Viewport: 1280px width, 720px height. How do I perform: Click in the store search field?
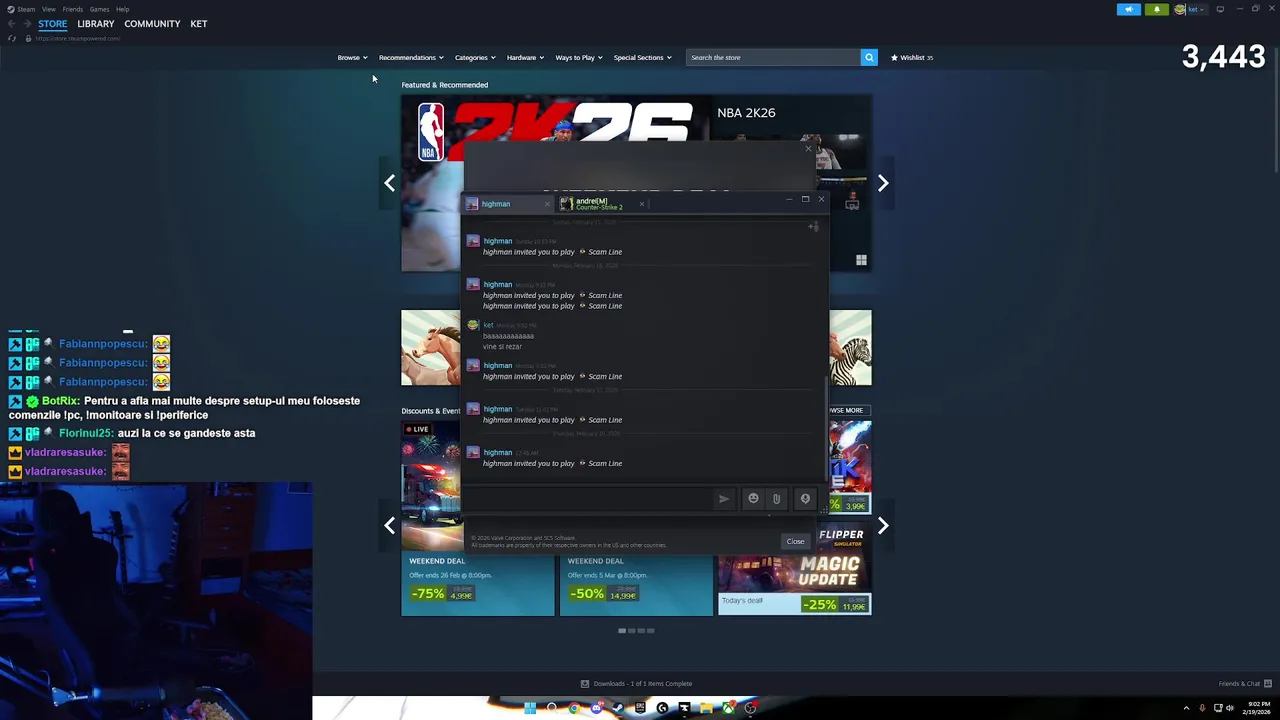[x=773, y=57]
